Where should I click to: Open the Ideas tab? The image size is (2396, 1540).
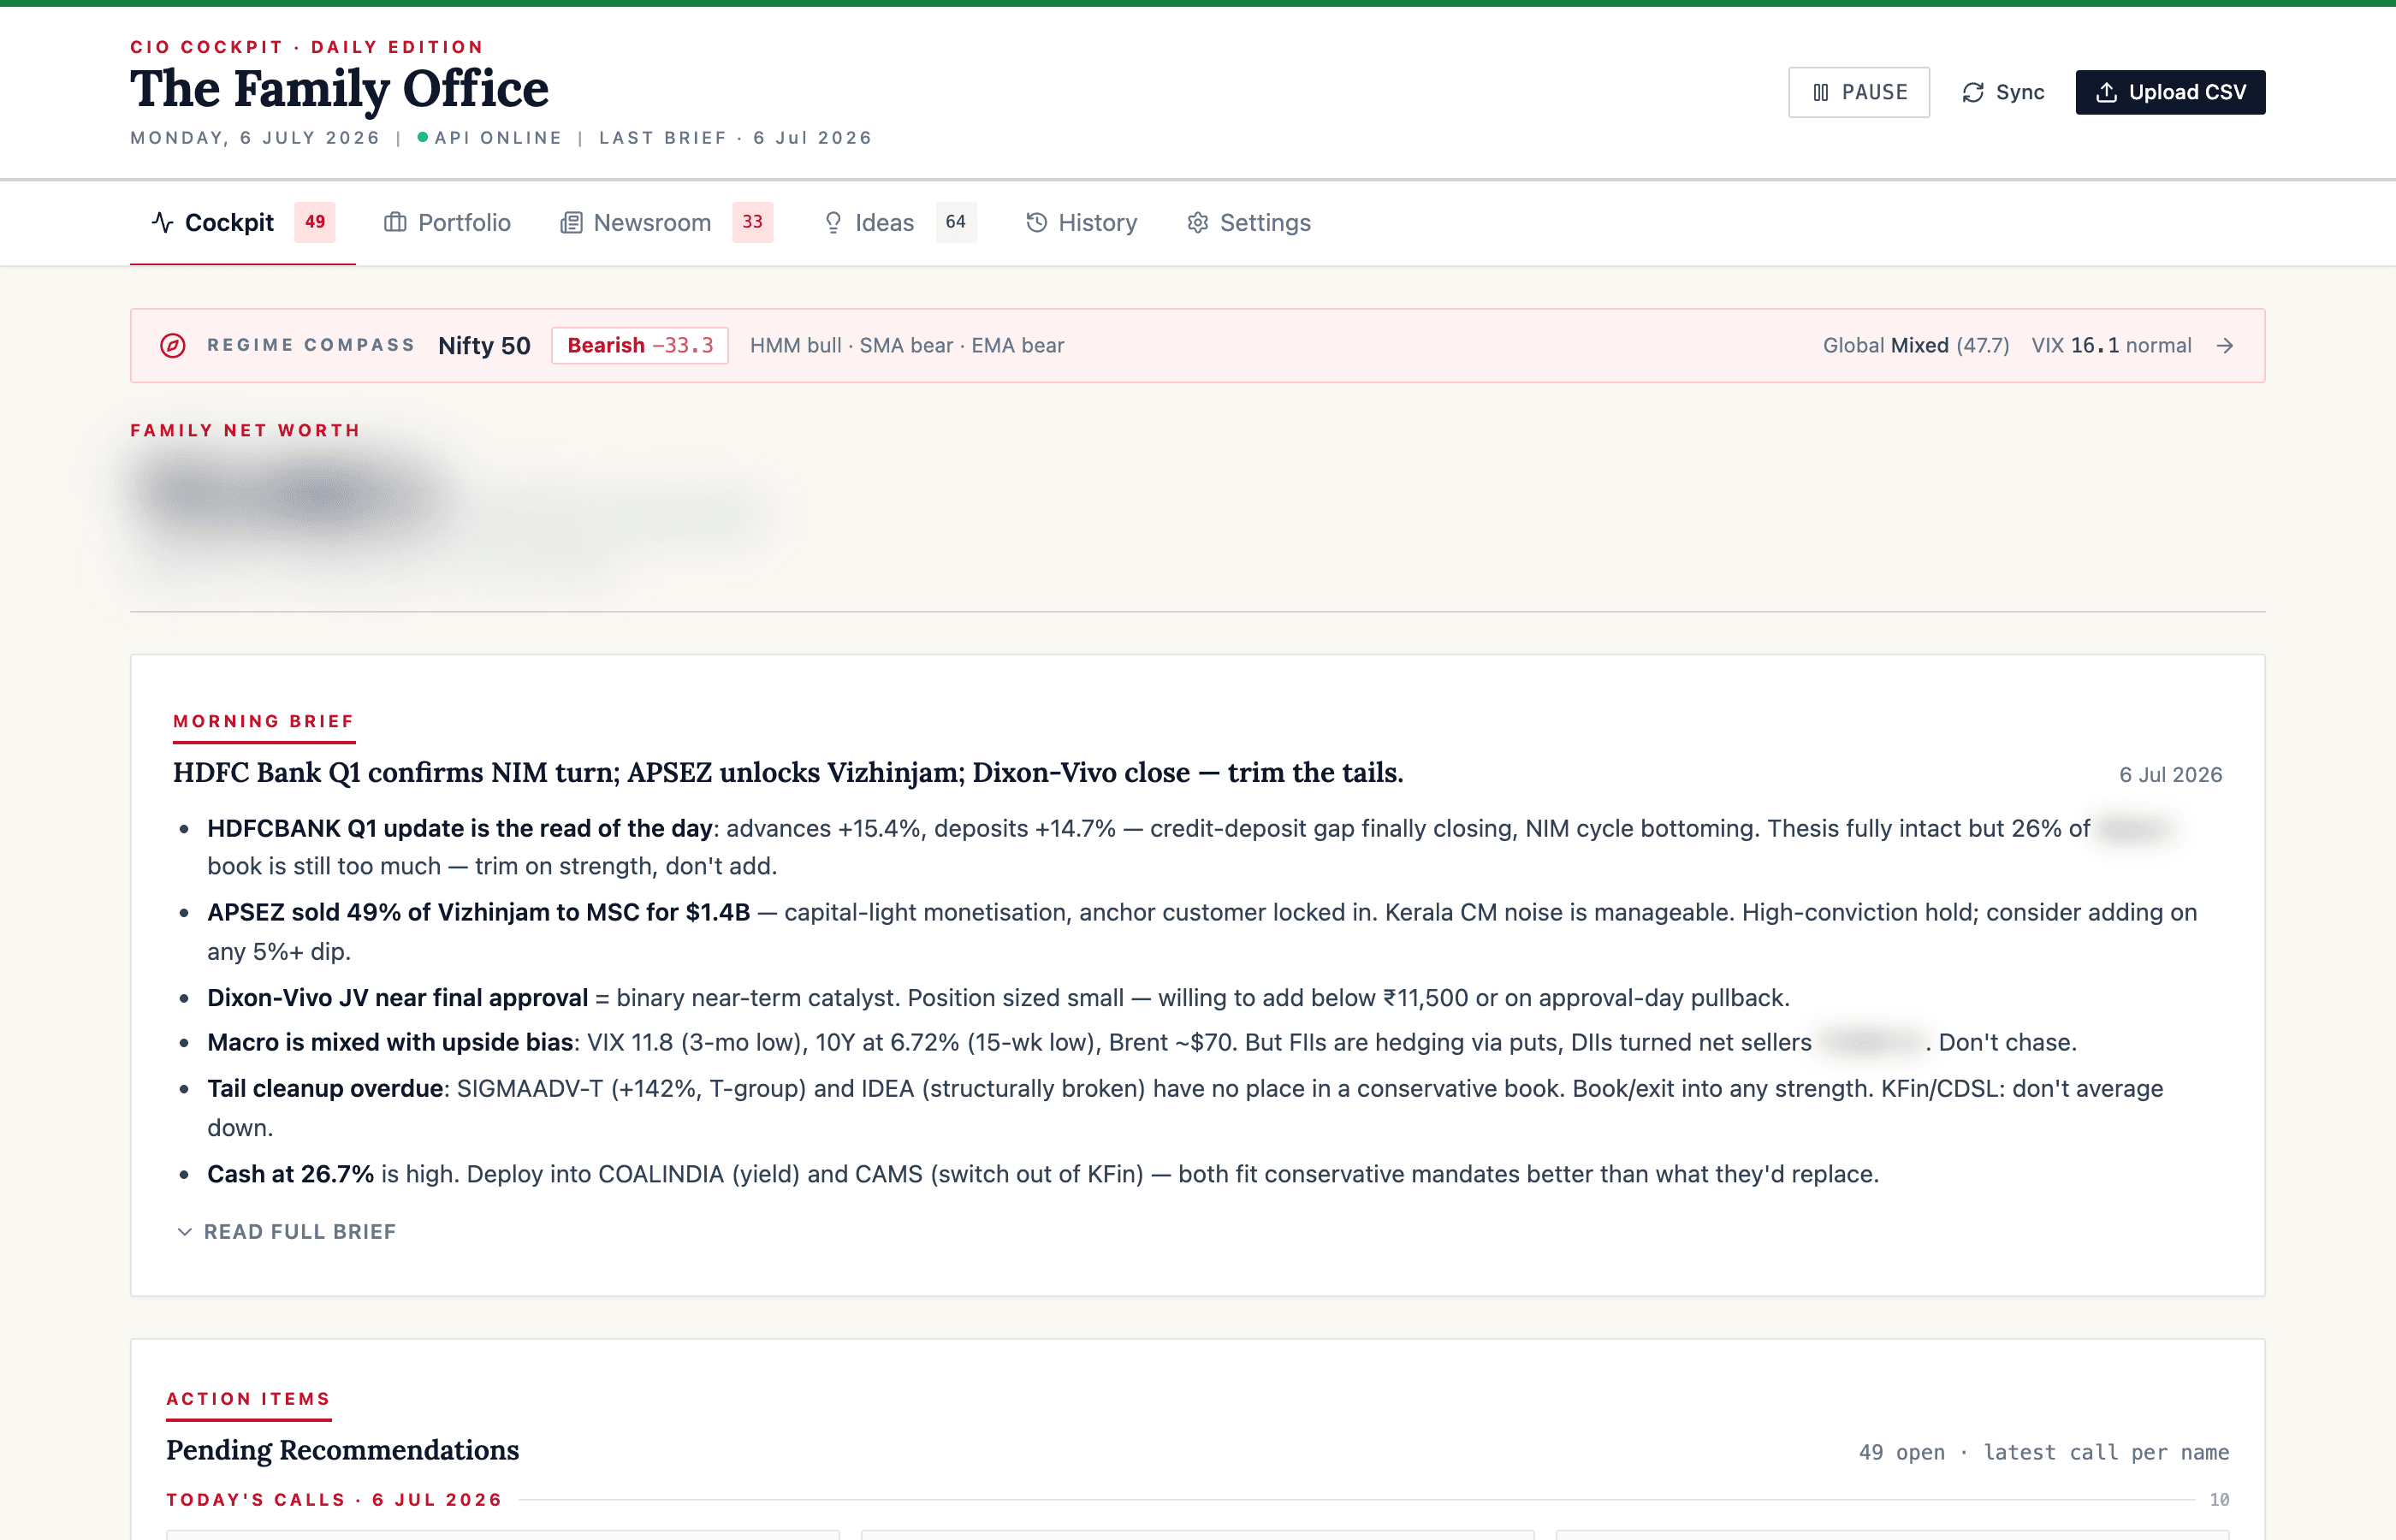click(x=899, y=222)
